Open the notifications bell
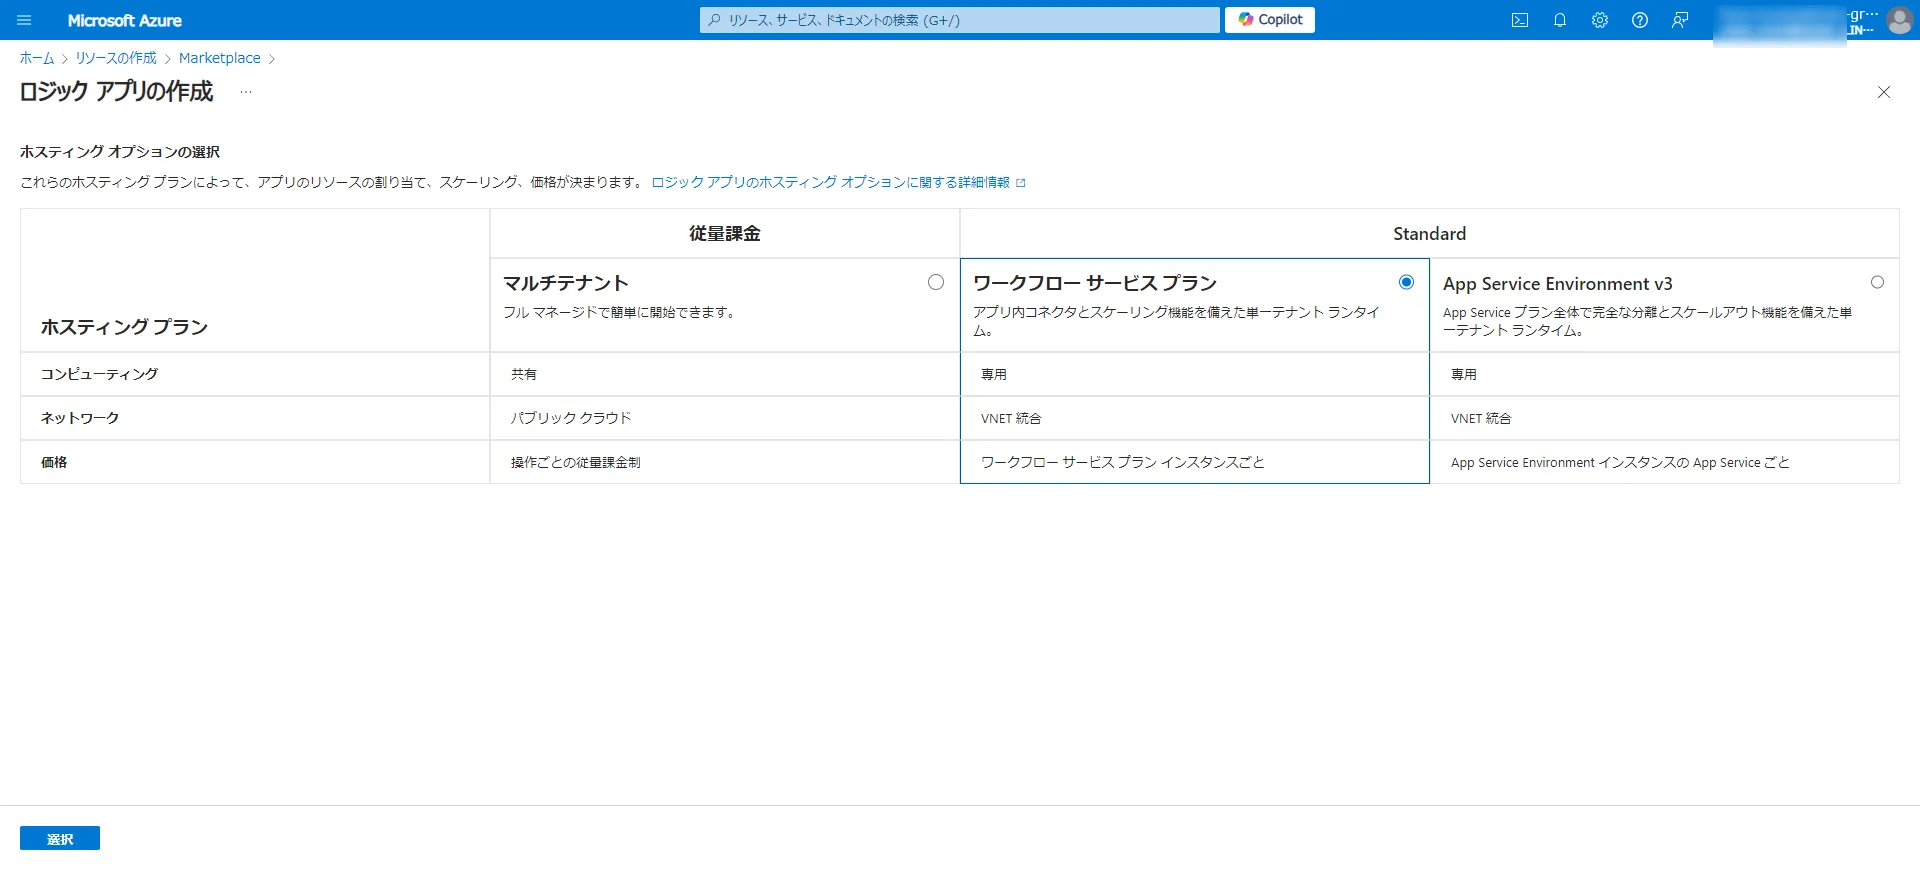Screen dimensions: 1920x869 coord(1560,20)
